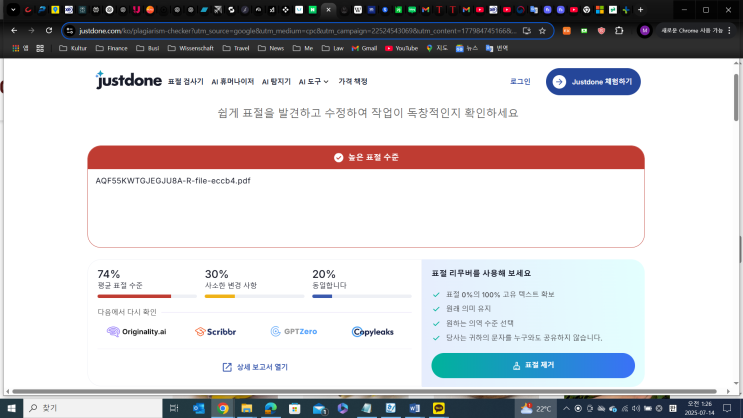Open the Gmail bookmark
The width and height of the screenshot is (743, 418).
(x=364, y=48)
